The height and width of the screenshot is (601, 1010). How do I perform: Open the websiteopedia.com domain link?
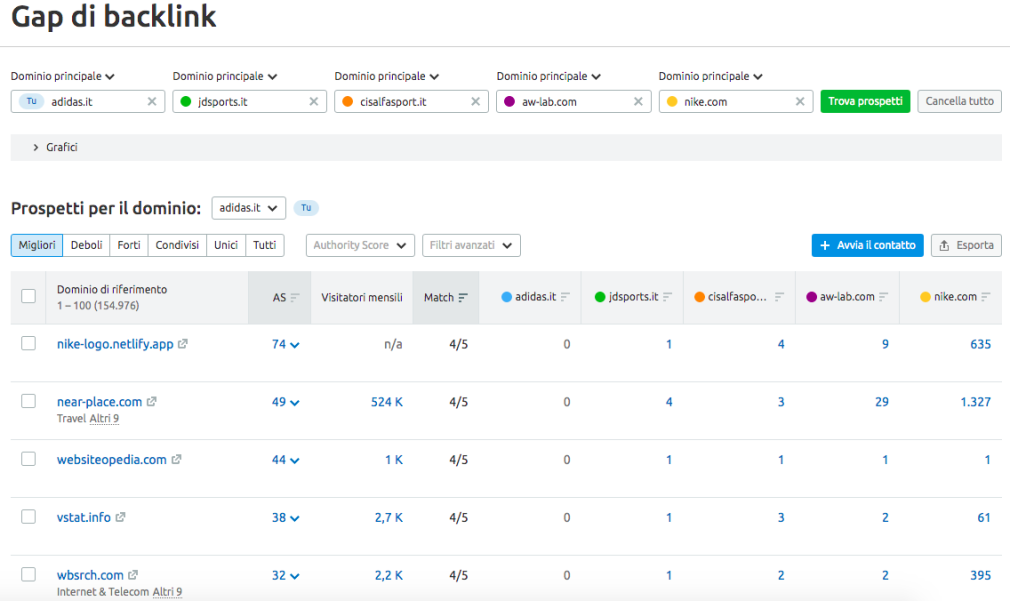111,459
